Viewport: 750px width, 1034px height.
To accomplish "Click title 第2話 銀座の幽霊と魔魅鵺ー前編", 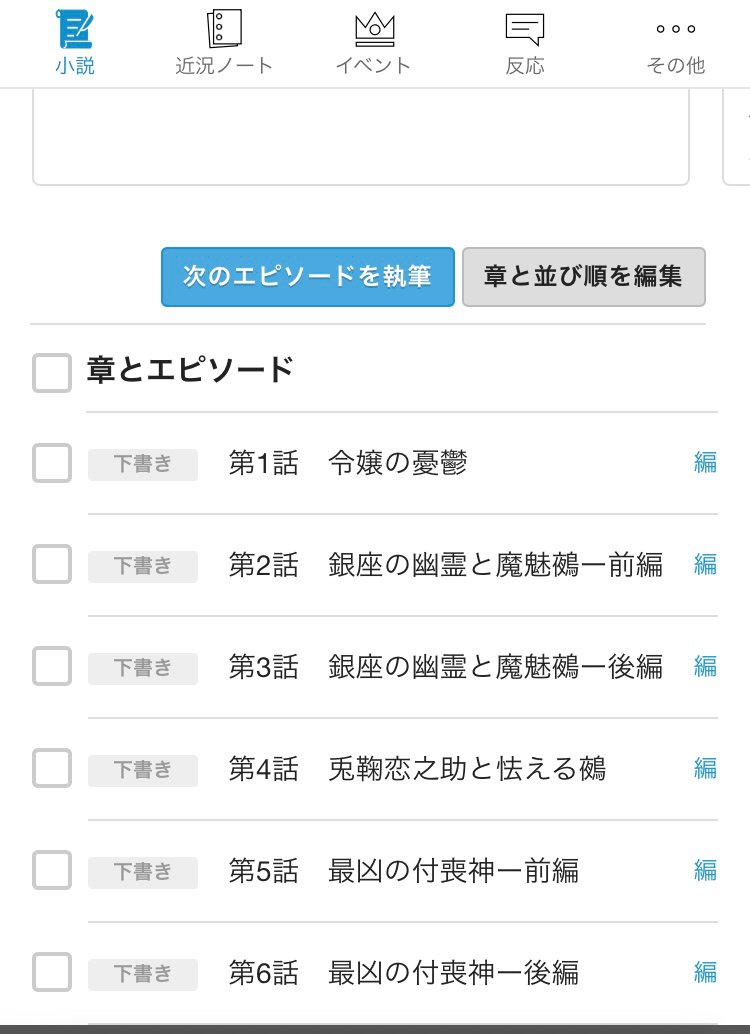I will tap(445, 565).
